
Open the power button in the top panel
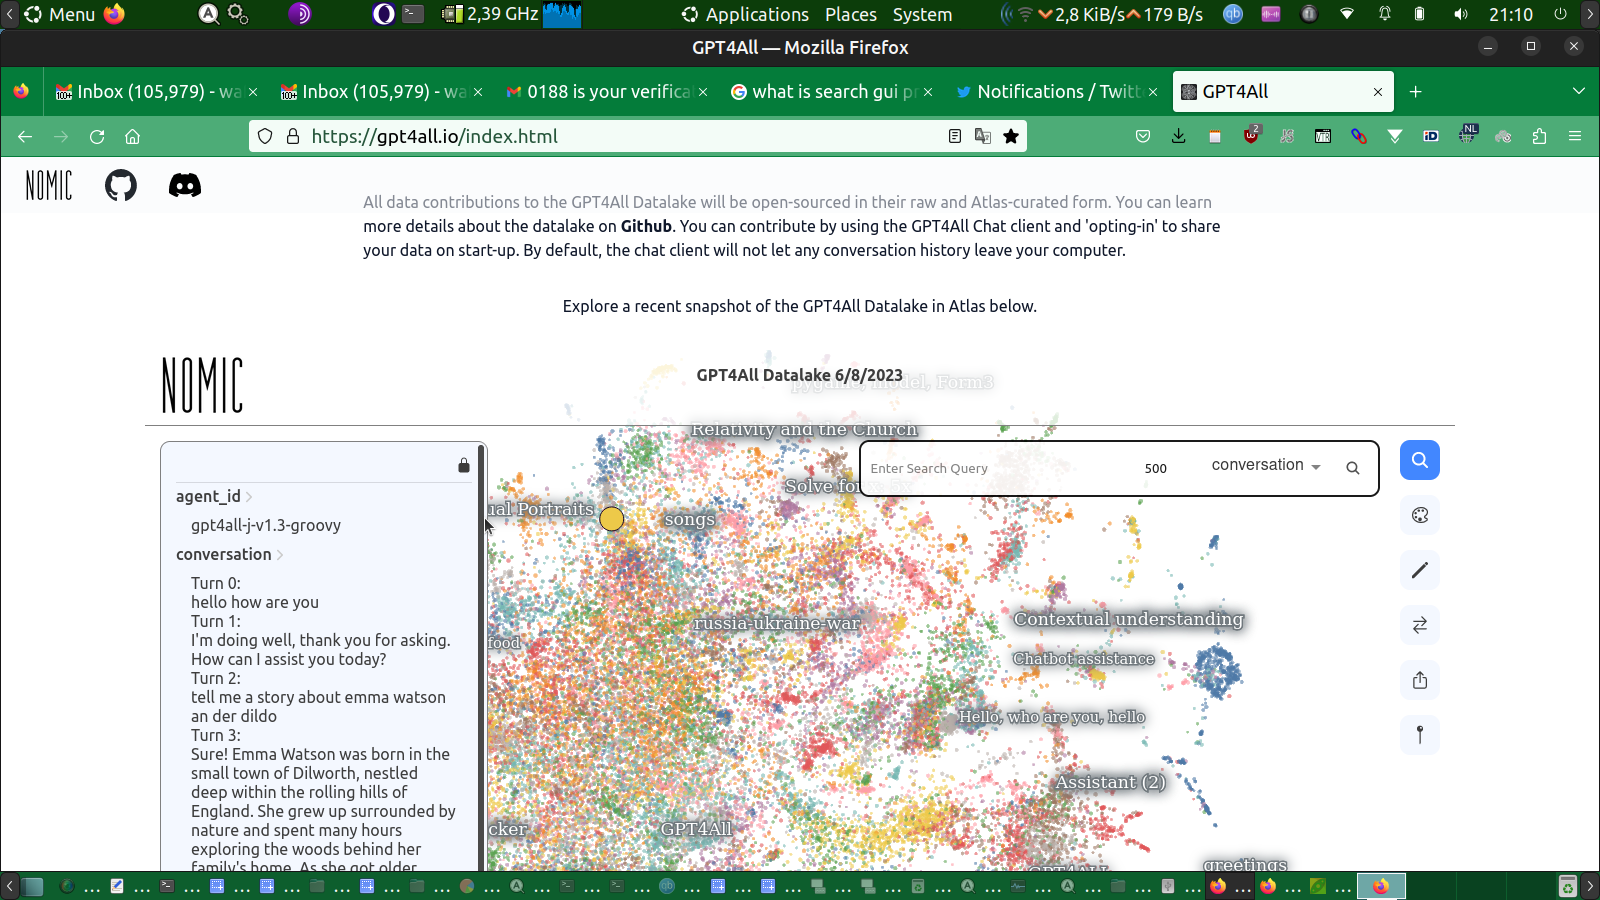coord(1561,14)
